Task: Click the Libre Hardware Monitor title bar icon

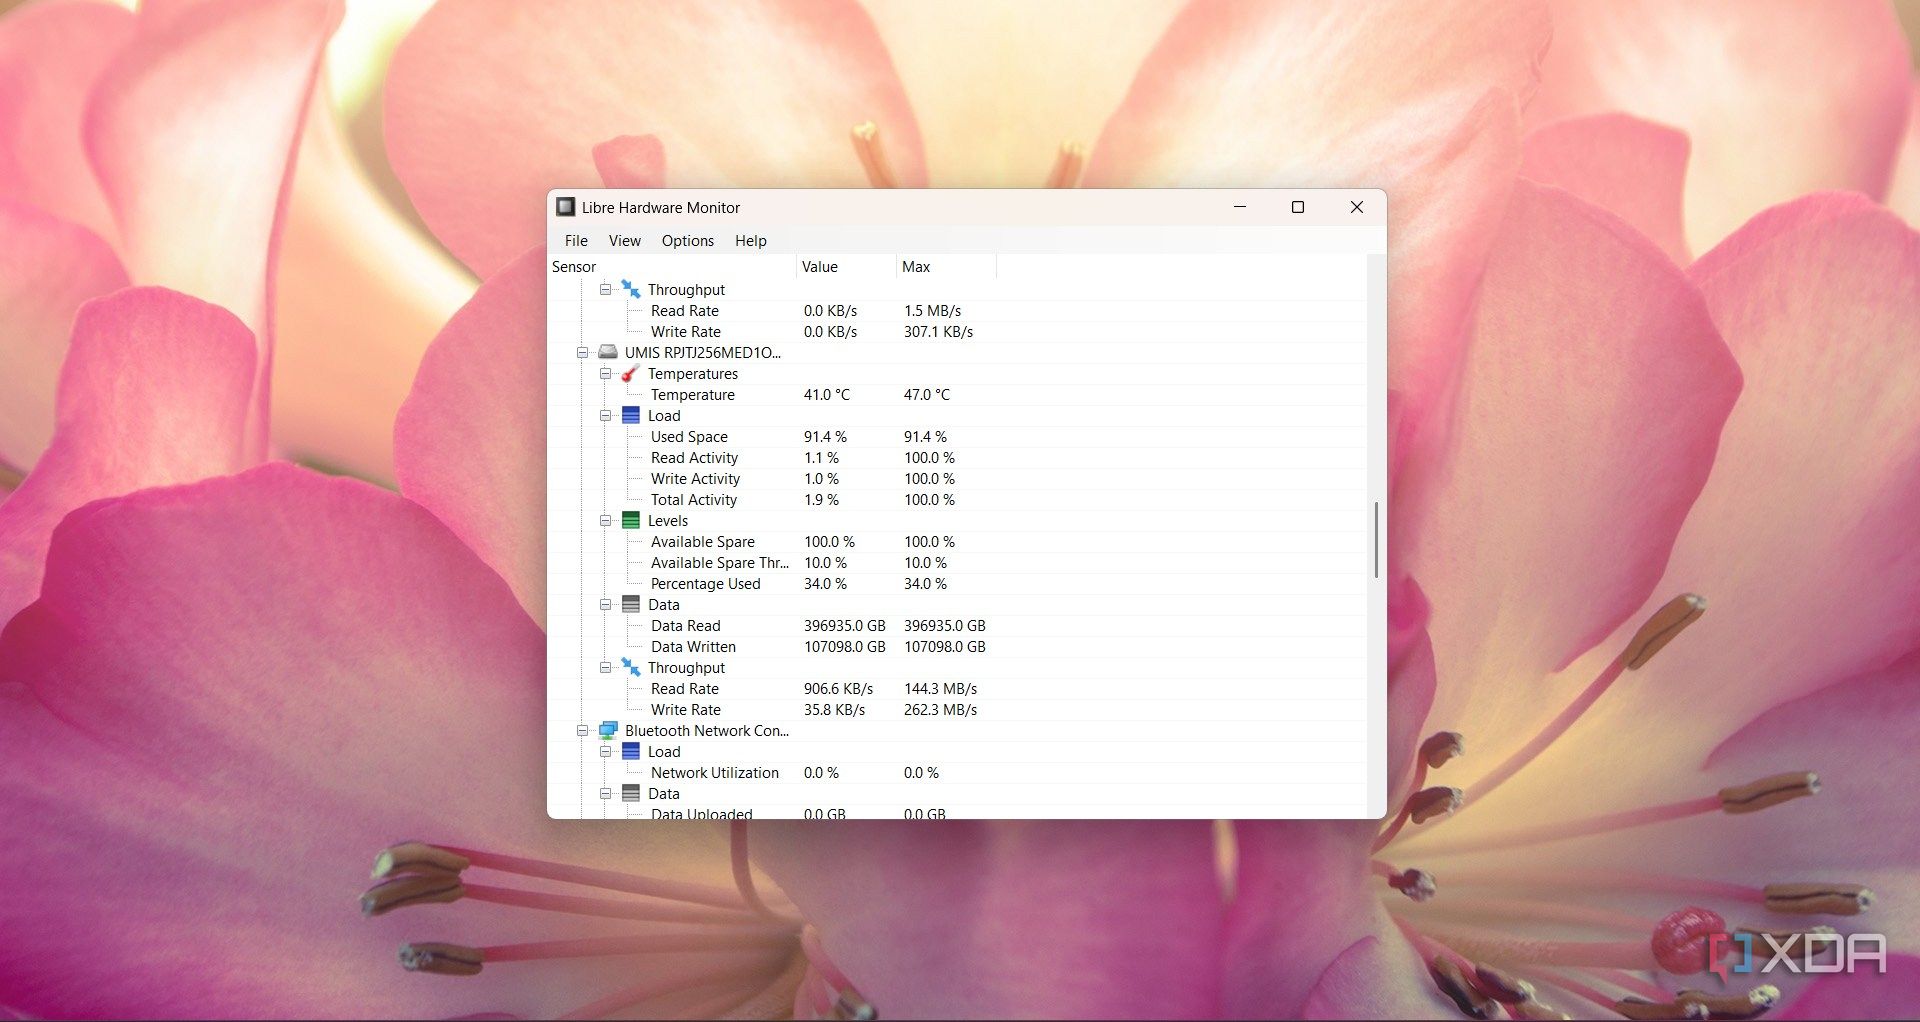Action: point(566,207)
